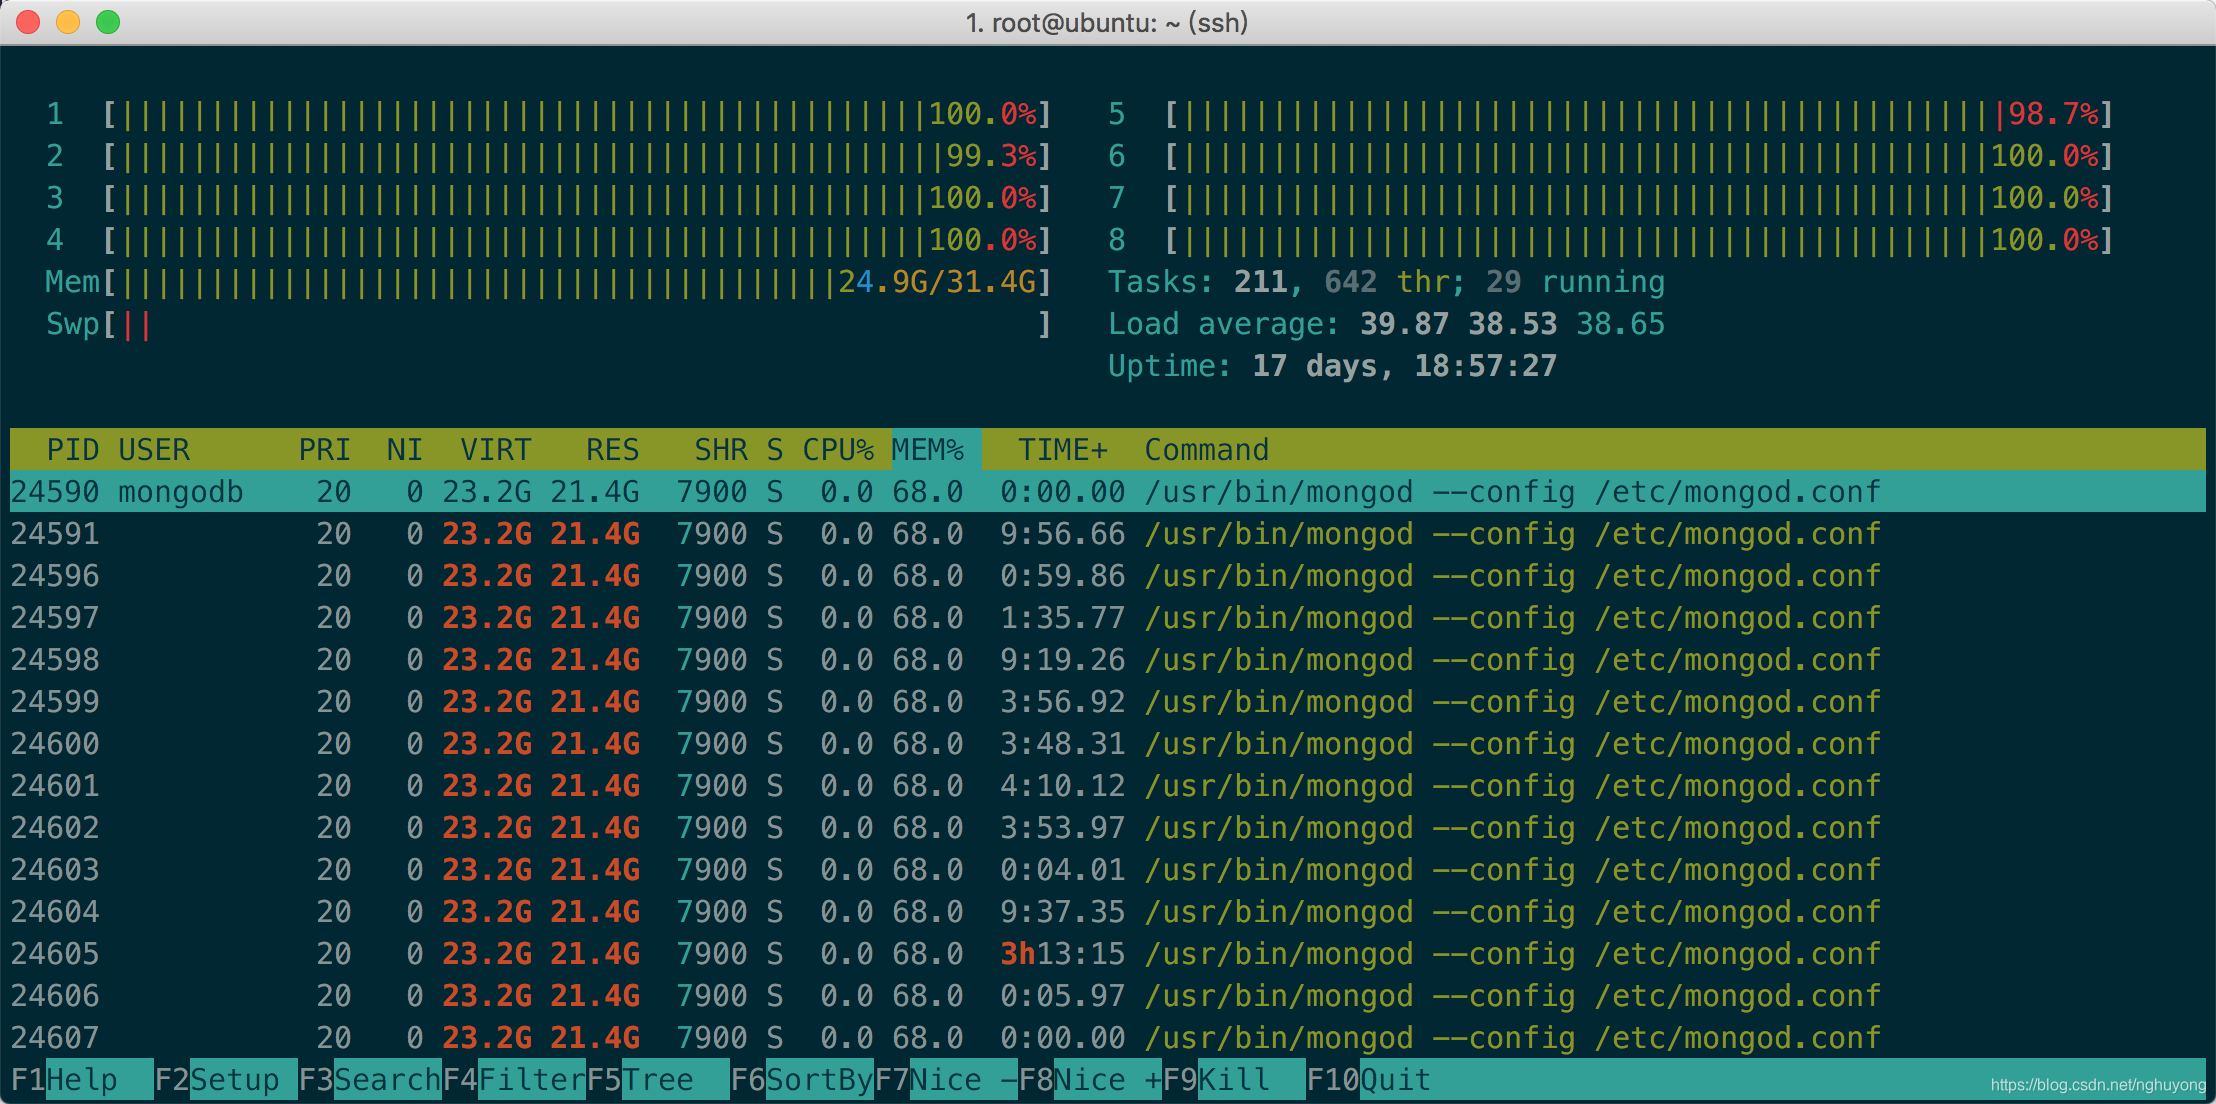This screenshot has height=1104, width=2216.
Task: Select process row with PID 24602
Action: pyautogui.click(x=1108, y=828)
